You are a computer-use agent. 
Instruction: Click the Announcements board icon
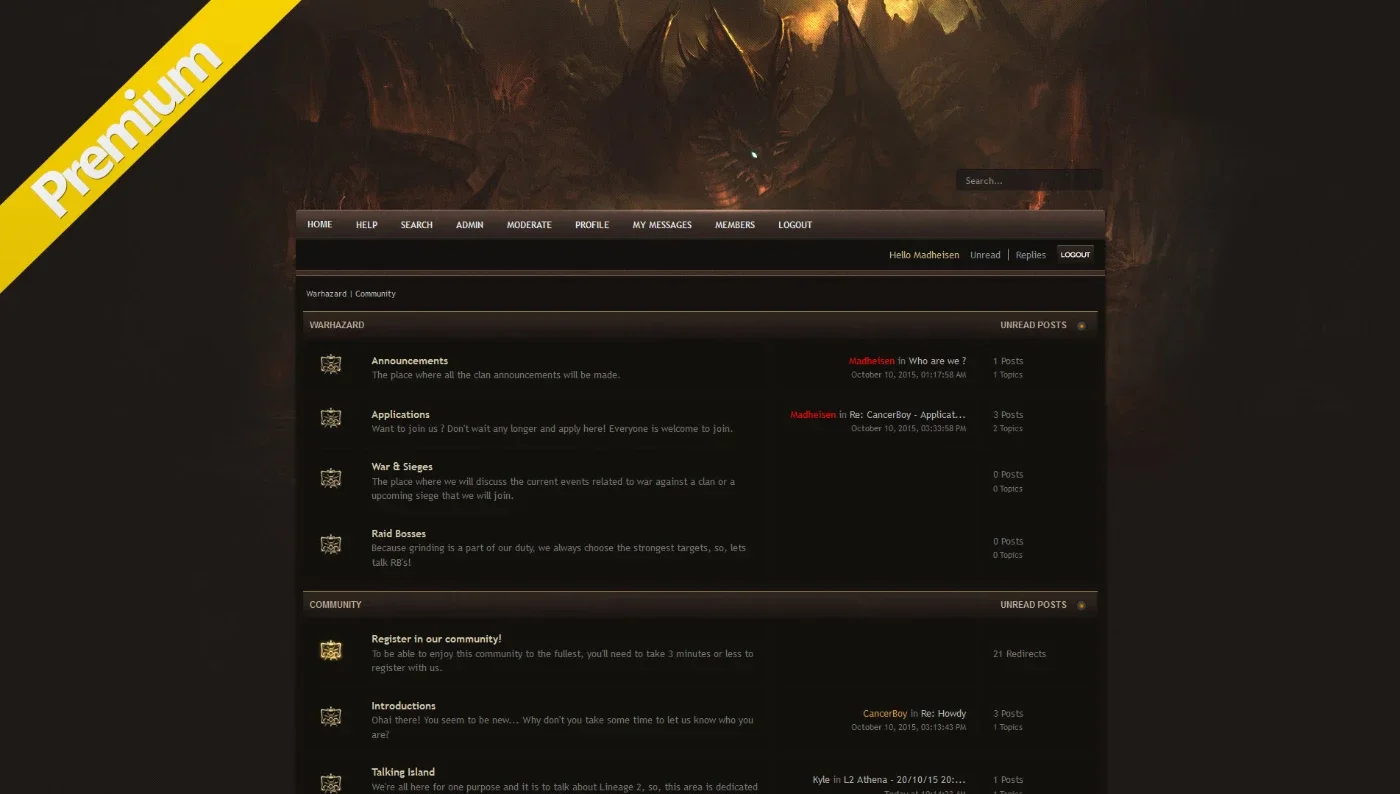[x=331, y=365]
